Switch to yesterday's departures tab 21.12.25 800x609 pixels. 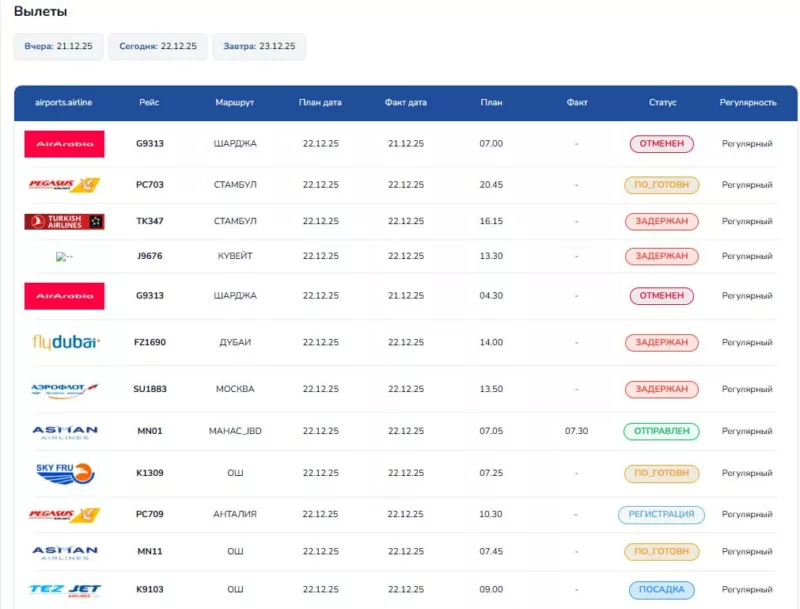coord(58,46)
